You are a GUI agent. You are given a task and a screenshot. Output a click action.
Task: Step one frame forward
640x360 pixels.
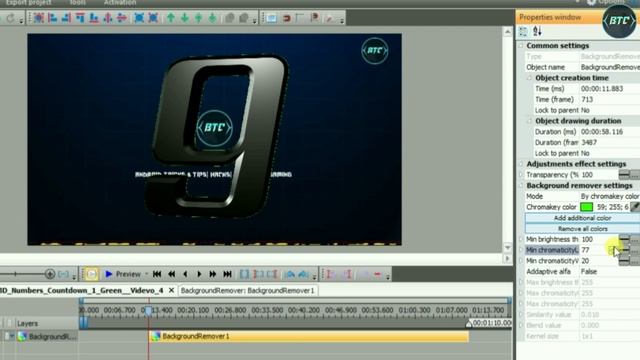[x=199, y=274]
